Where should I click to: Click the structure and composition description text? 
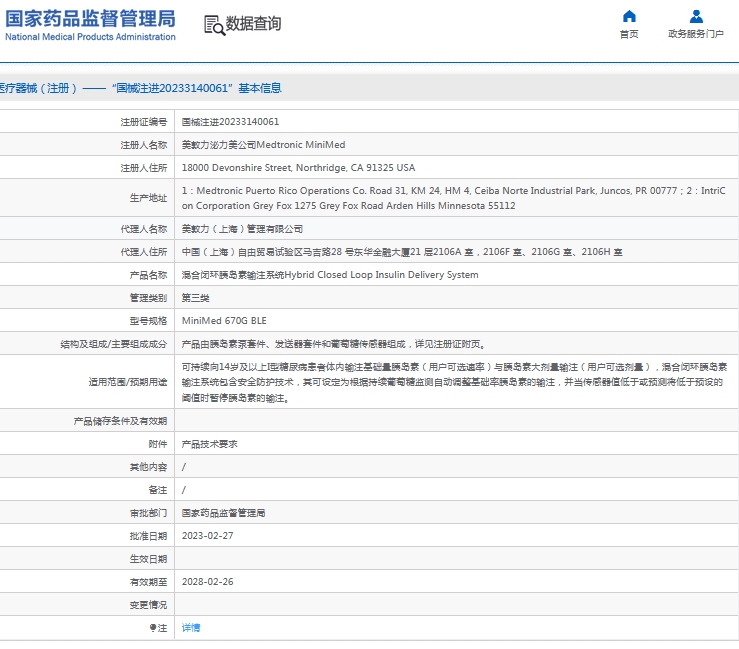[334, 344]
